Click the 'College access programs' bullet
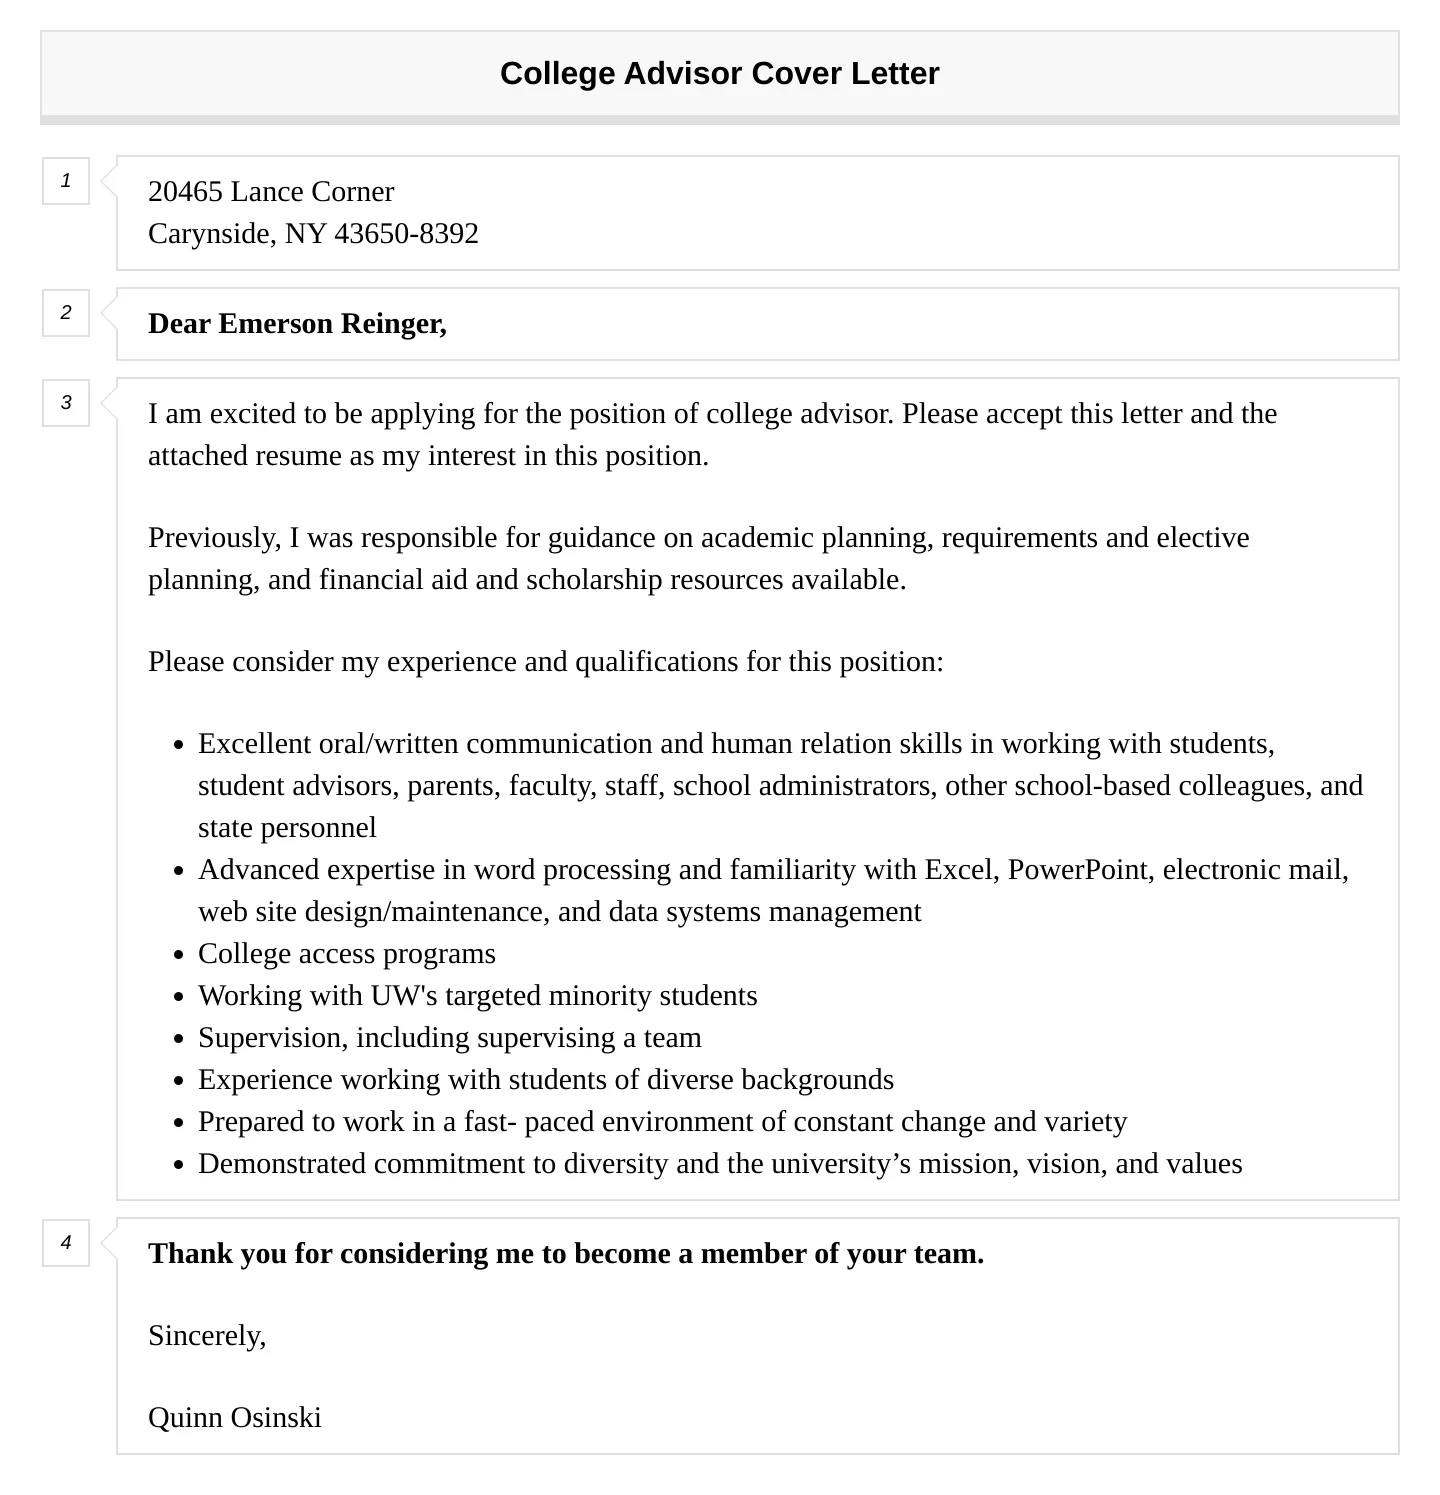1440x1495 pixels. pos(346,954)
